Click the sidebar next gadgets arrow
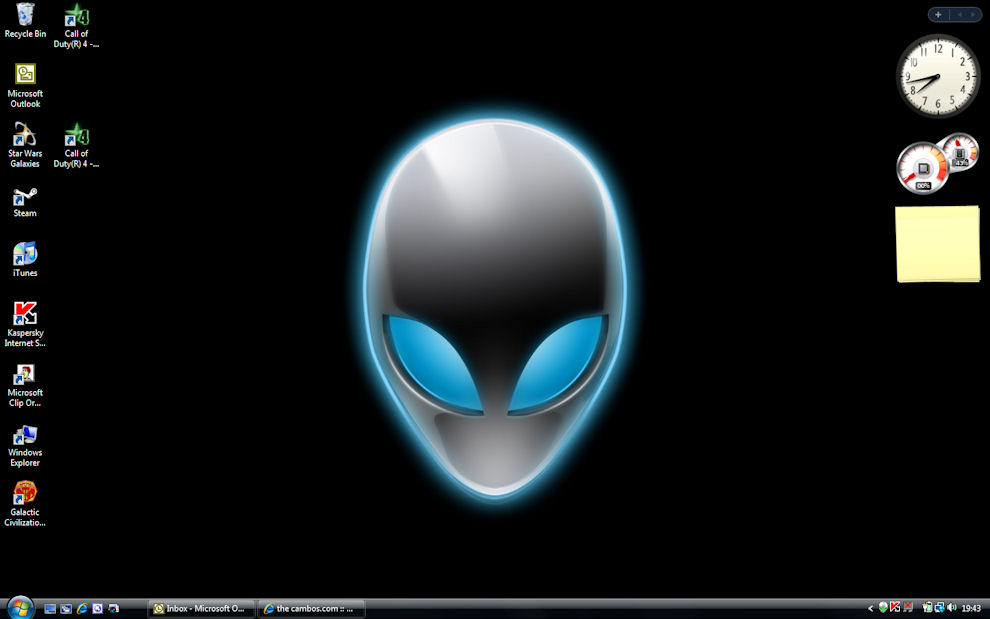Image resolution: width=990 pixels, height=619 pixels. click(973, 15)
